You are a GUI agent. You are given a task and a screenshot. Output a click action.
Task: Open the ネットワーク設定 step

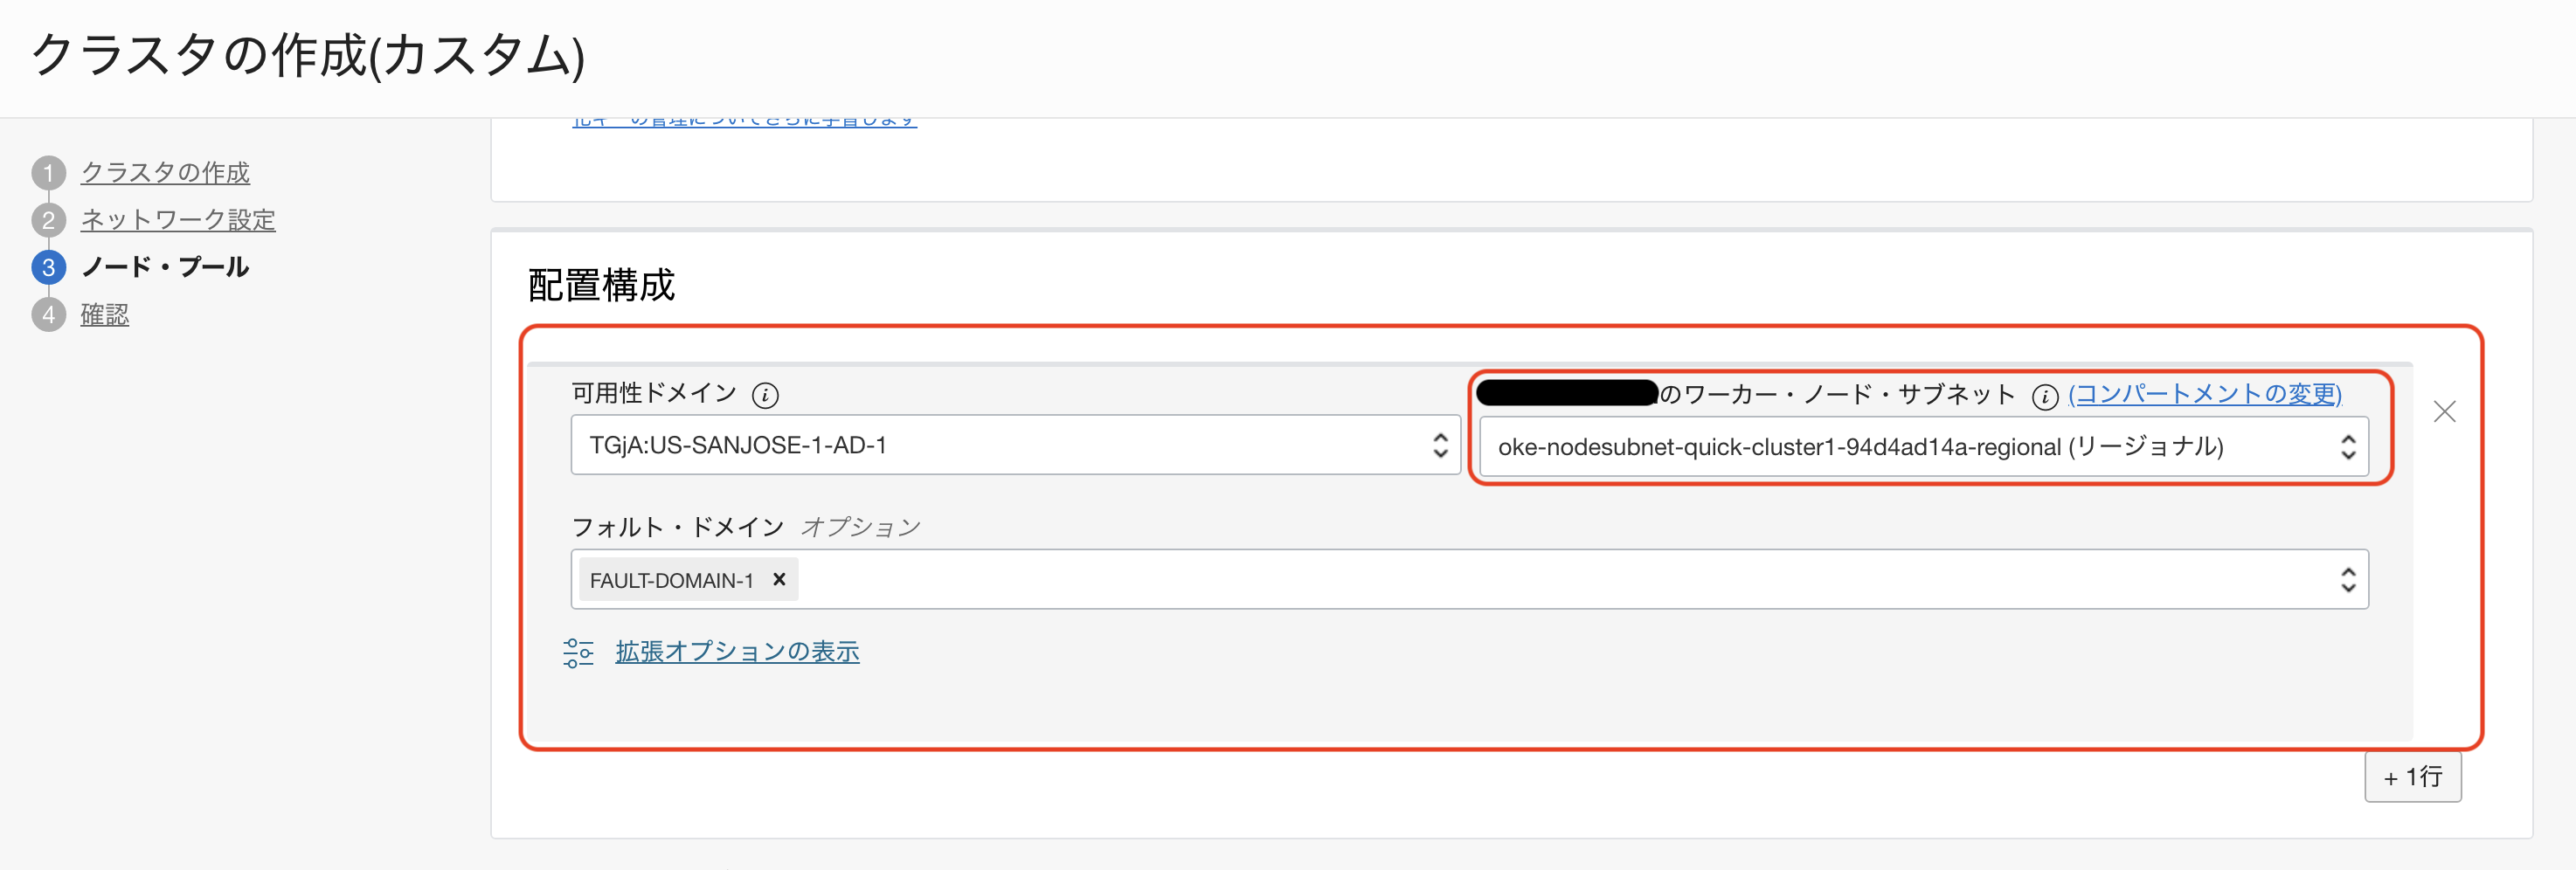click(178, 220)
